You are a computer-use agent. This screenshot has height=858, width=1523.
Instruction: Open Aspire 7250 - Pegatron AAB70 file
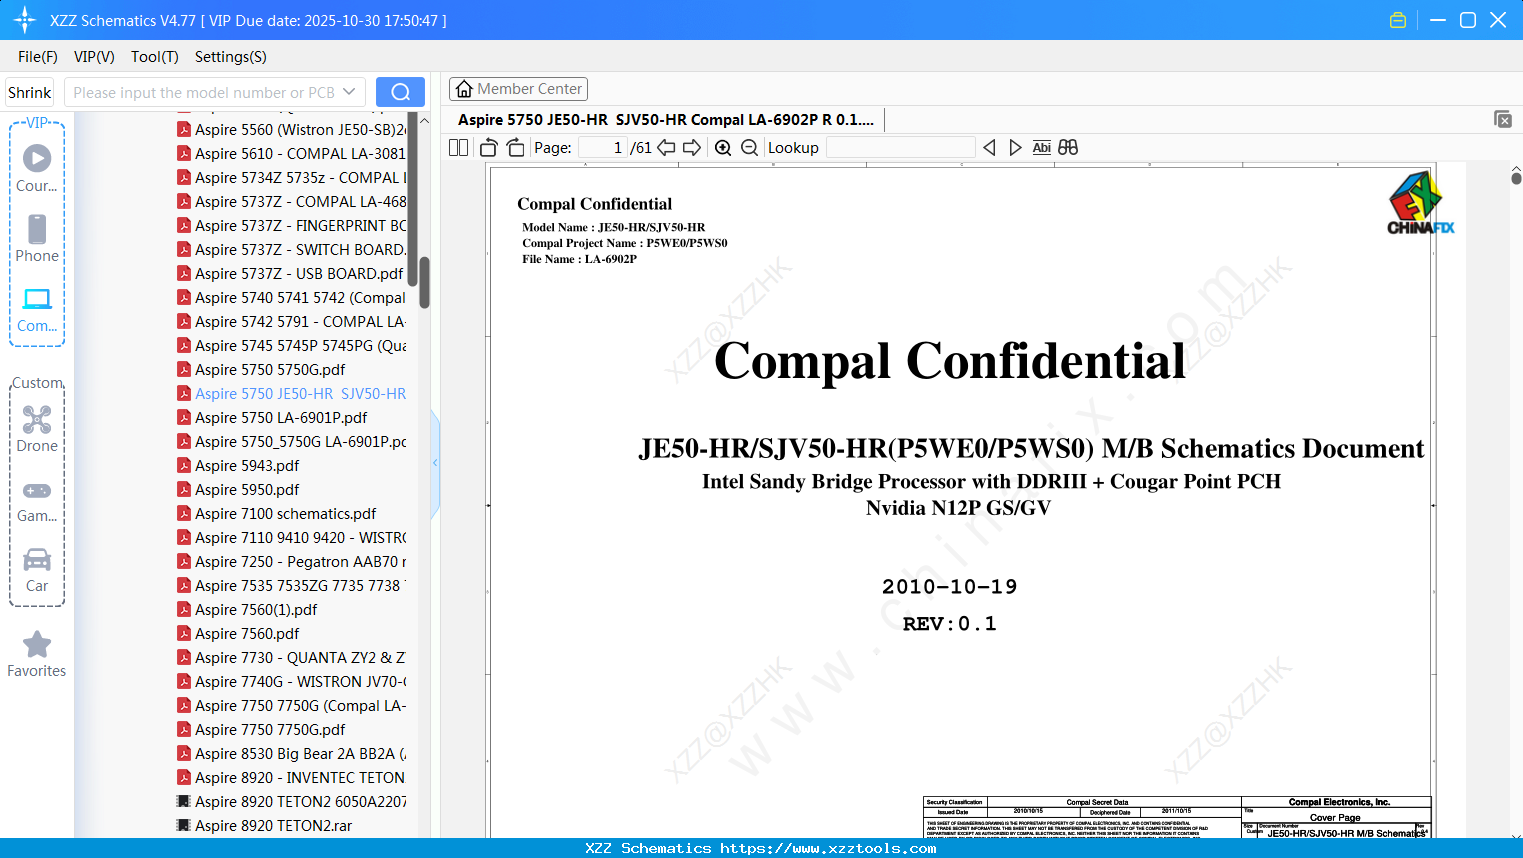coord(292,562)
